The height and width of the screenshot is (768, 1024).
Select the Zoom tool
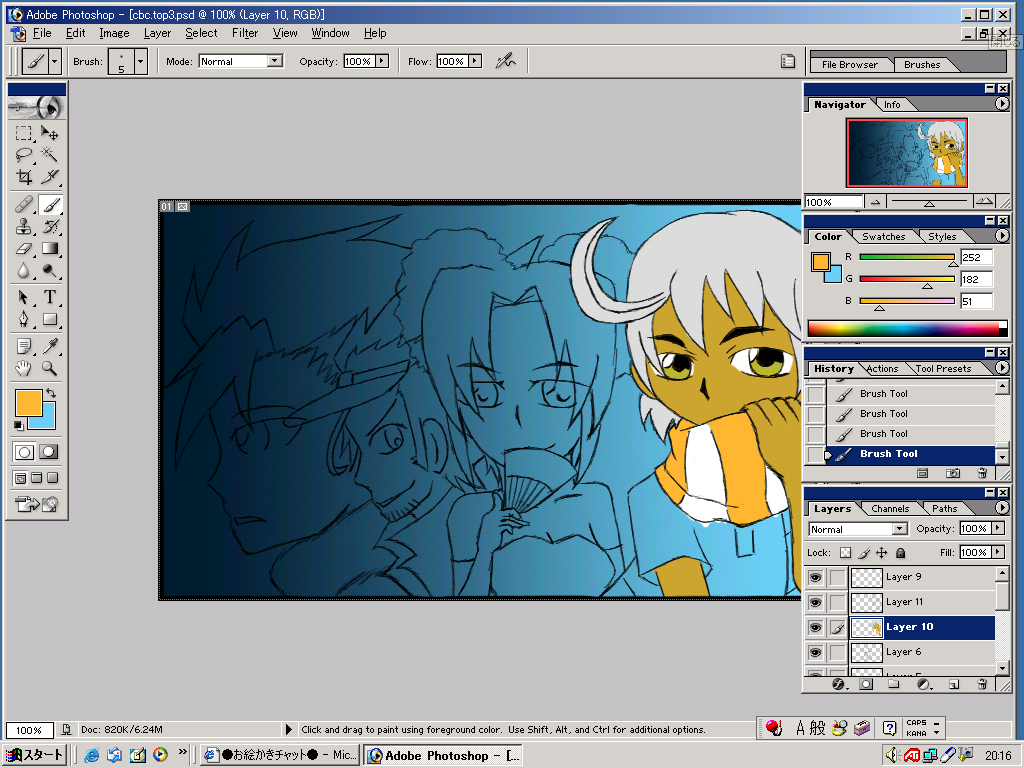click(x=50, y=368)
